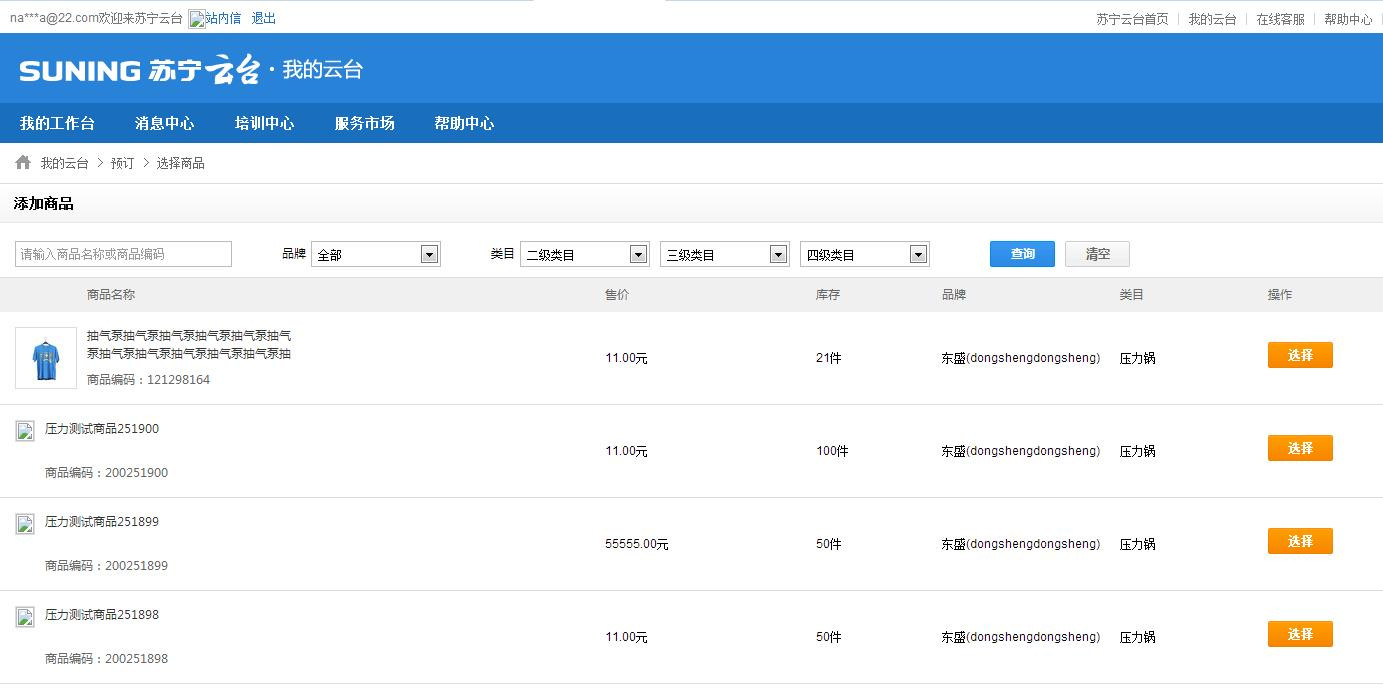Image resolution: width=1383 pixels, height=689 pixels.
Task: Go to 苏宁云台首页 link
Action: click(x=1132, y=19)
